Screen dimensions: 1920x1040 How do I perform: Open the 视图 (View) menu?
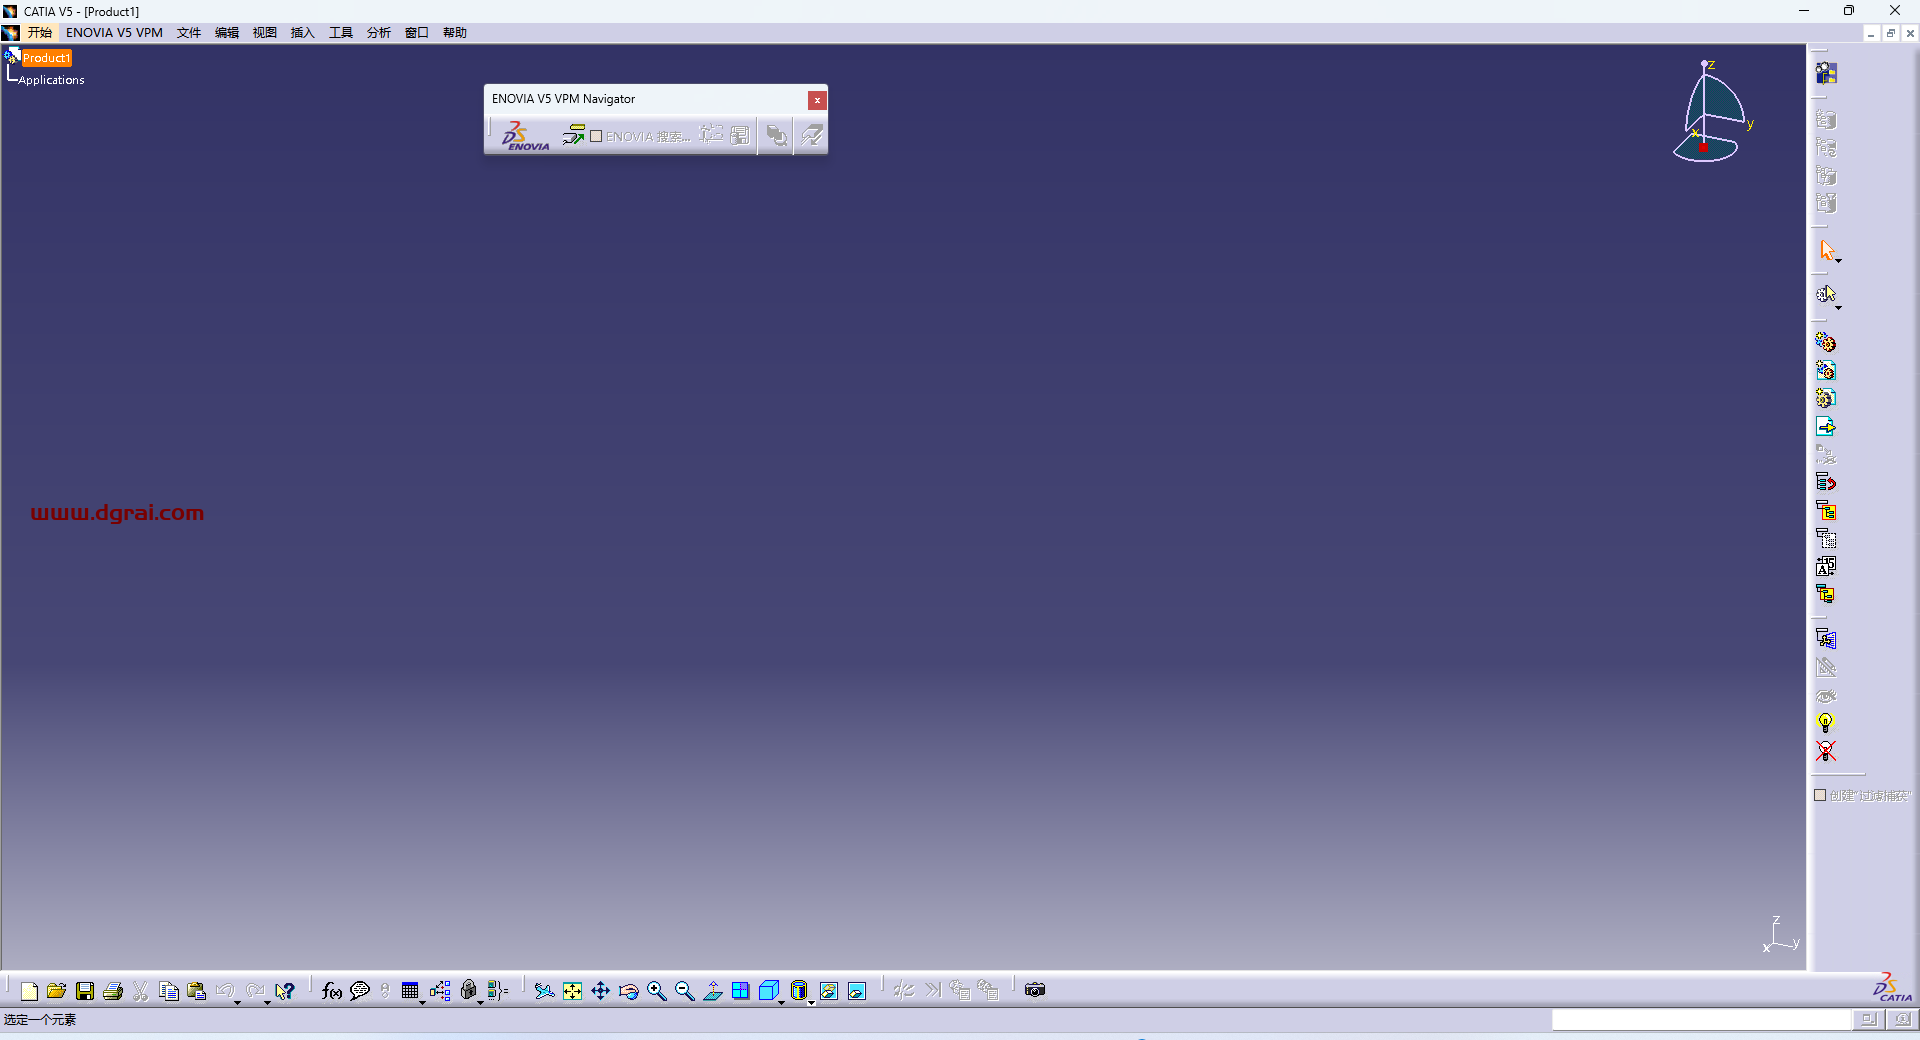(265, 33)
